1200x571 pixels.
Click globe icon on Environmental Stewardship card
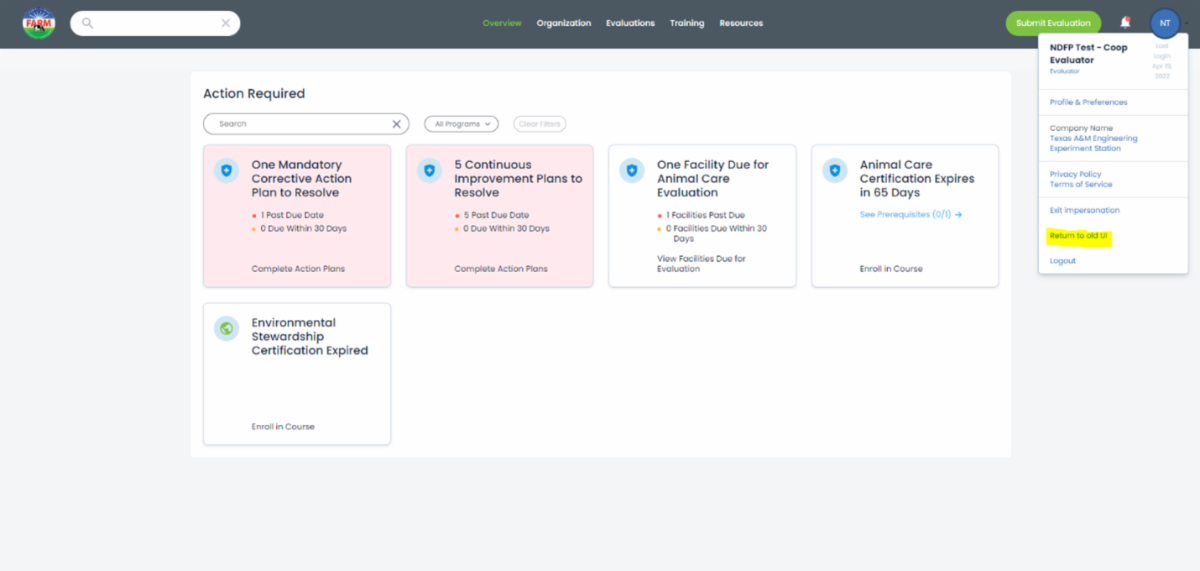point(227,328)
